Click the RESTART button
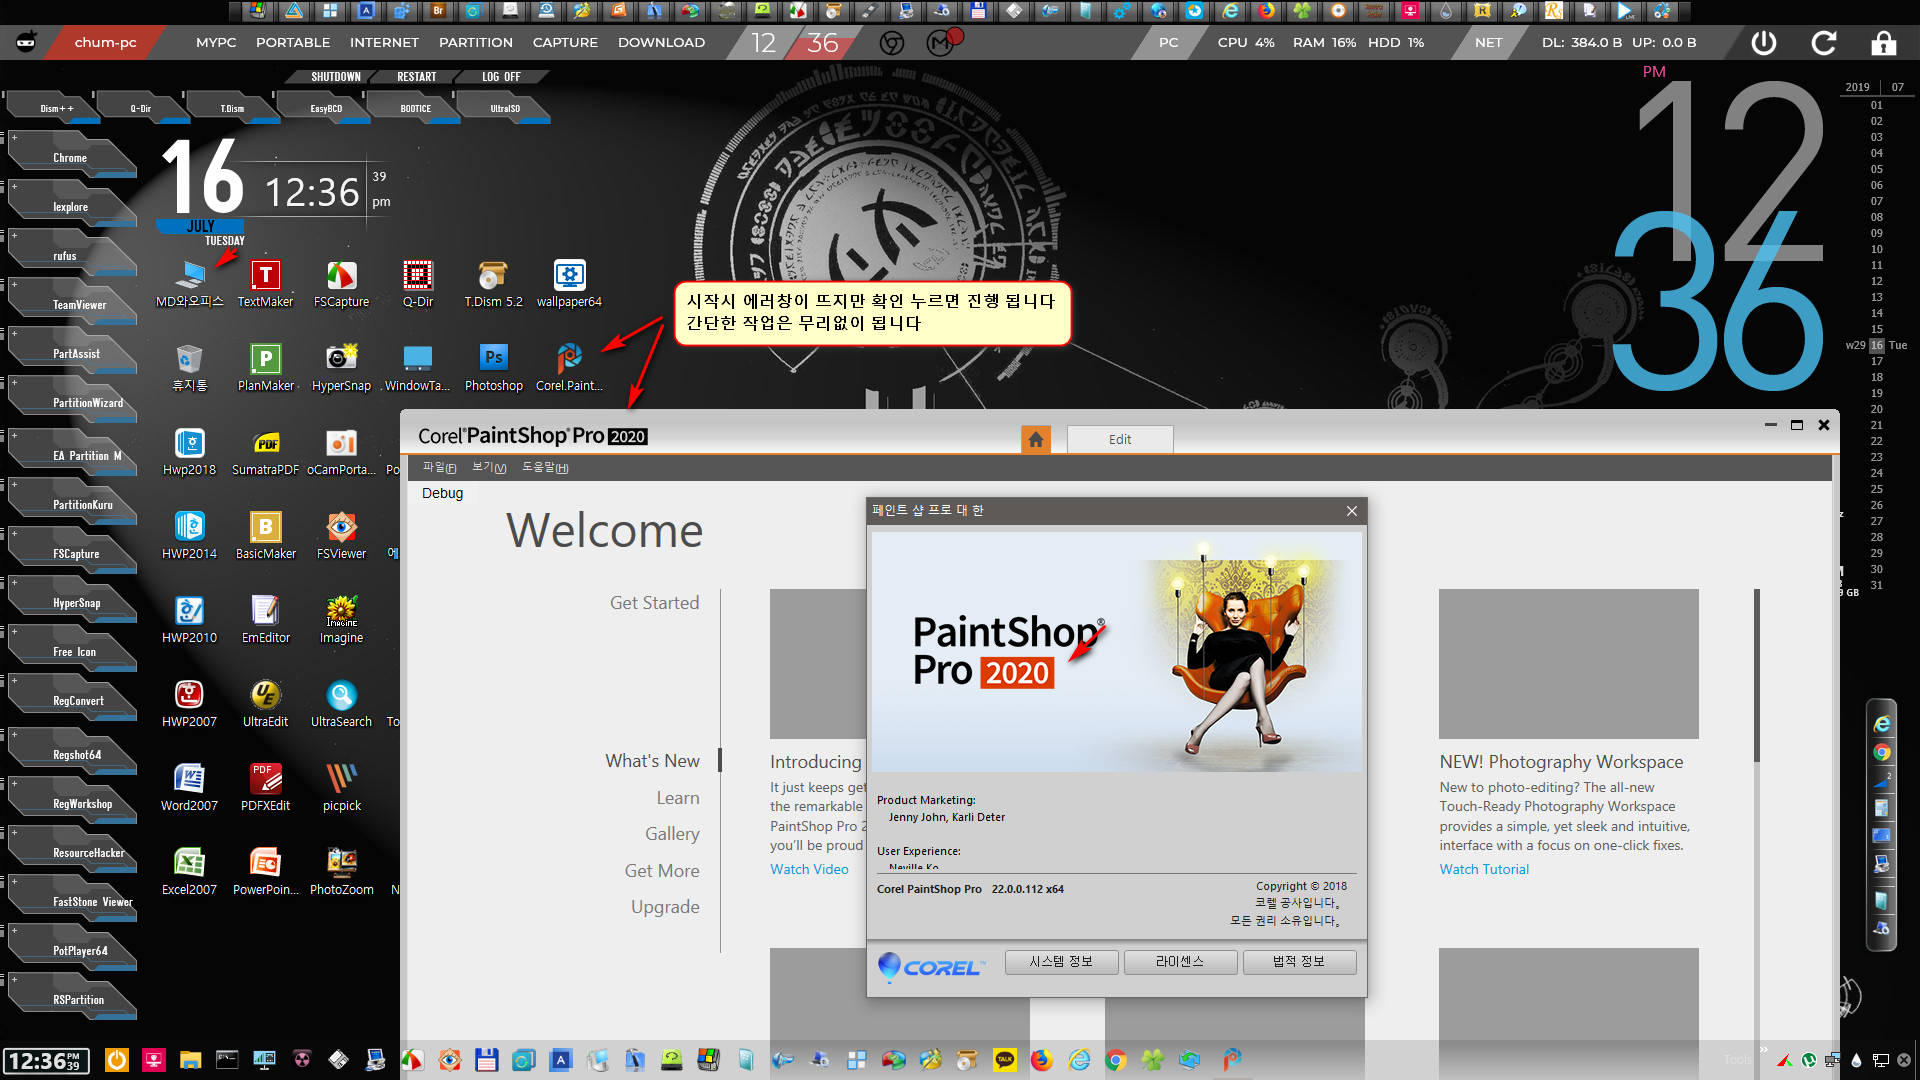This screenshot has width=1920, height=1080. [x=416, y=77]
